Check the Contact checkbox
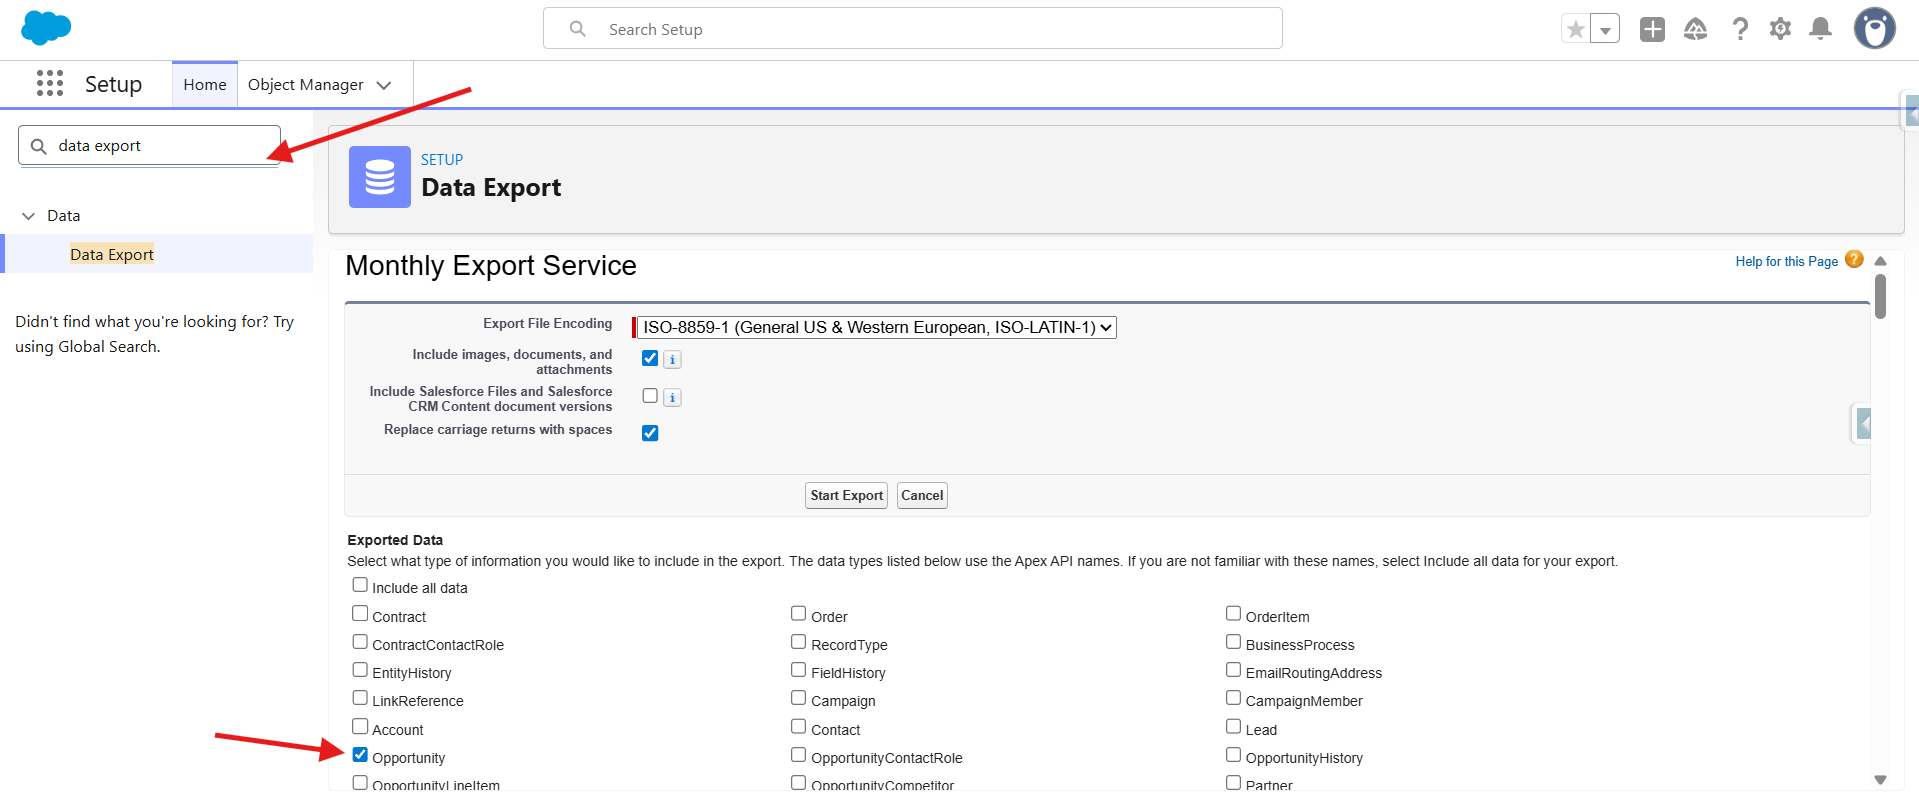Screen dimensions: 1919x805 click(799, 727)
